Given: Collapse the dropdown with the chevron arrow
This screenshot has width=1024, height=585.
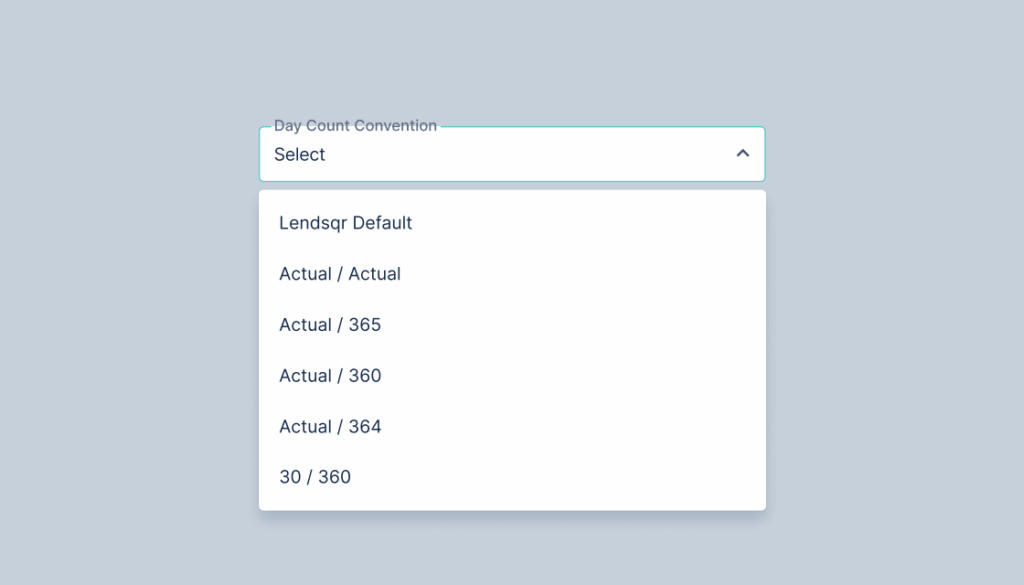Looking at the screenshot, I should point(742,154).
